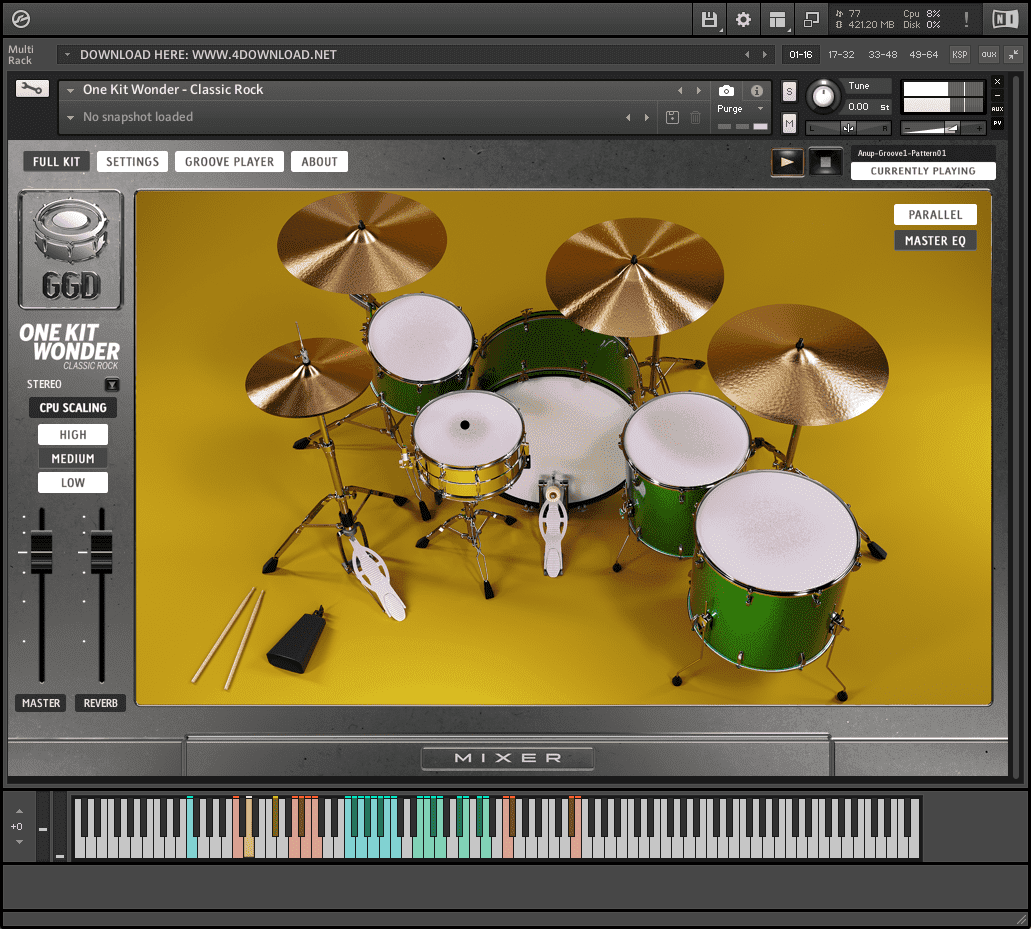This screenshot has width=1031, height=929.
Task: Select previous snapshot arrow
Action: (628, 117)
